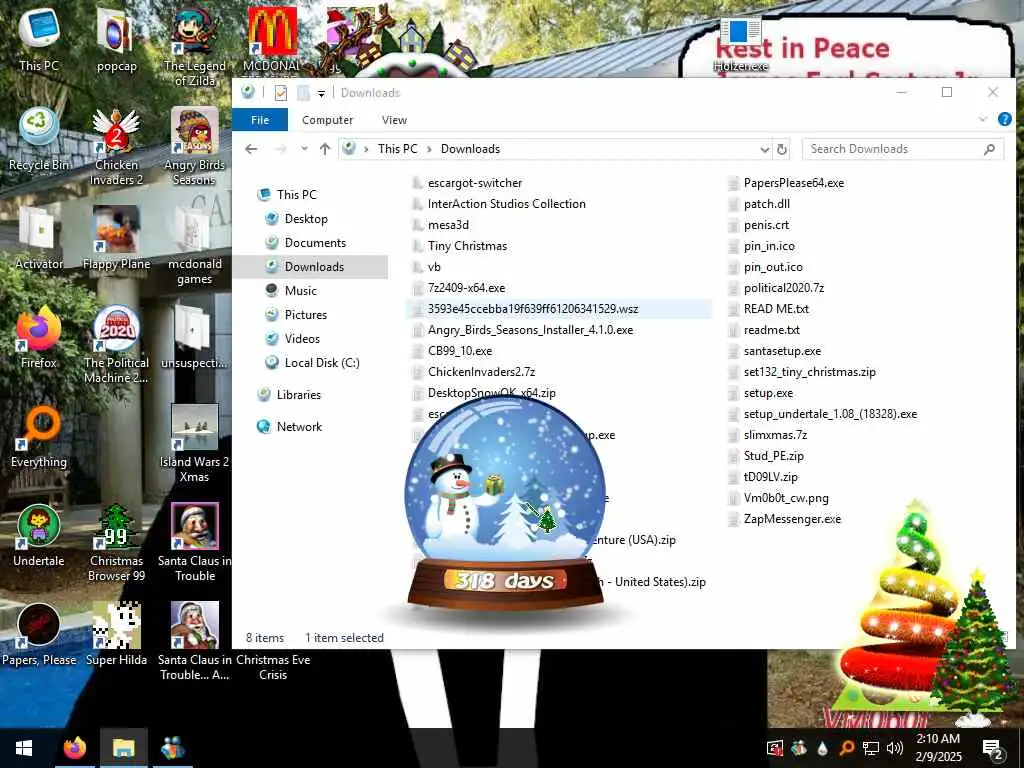1024x768 pixels.
Task: Open Firefox from the taskbar
Action: tap(74, 748)
